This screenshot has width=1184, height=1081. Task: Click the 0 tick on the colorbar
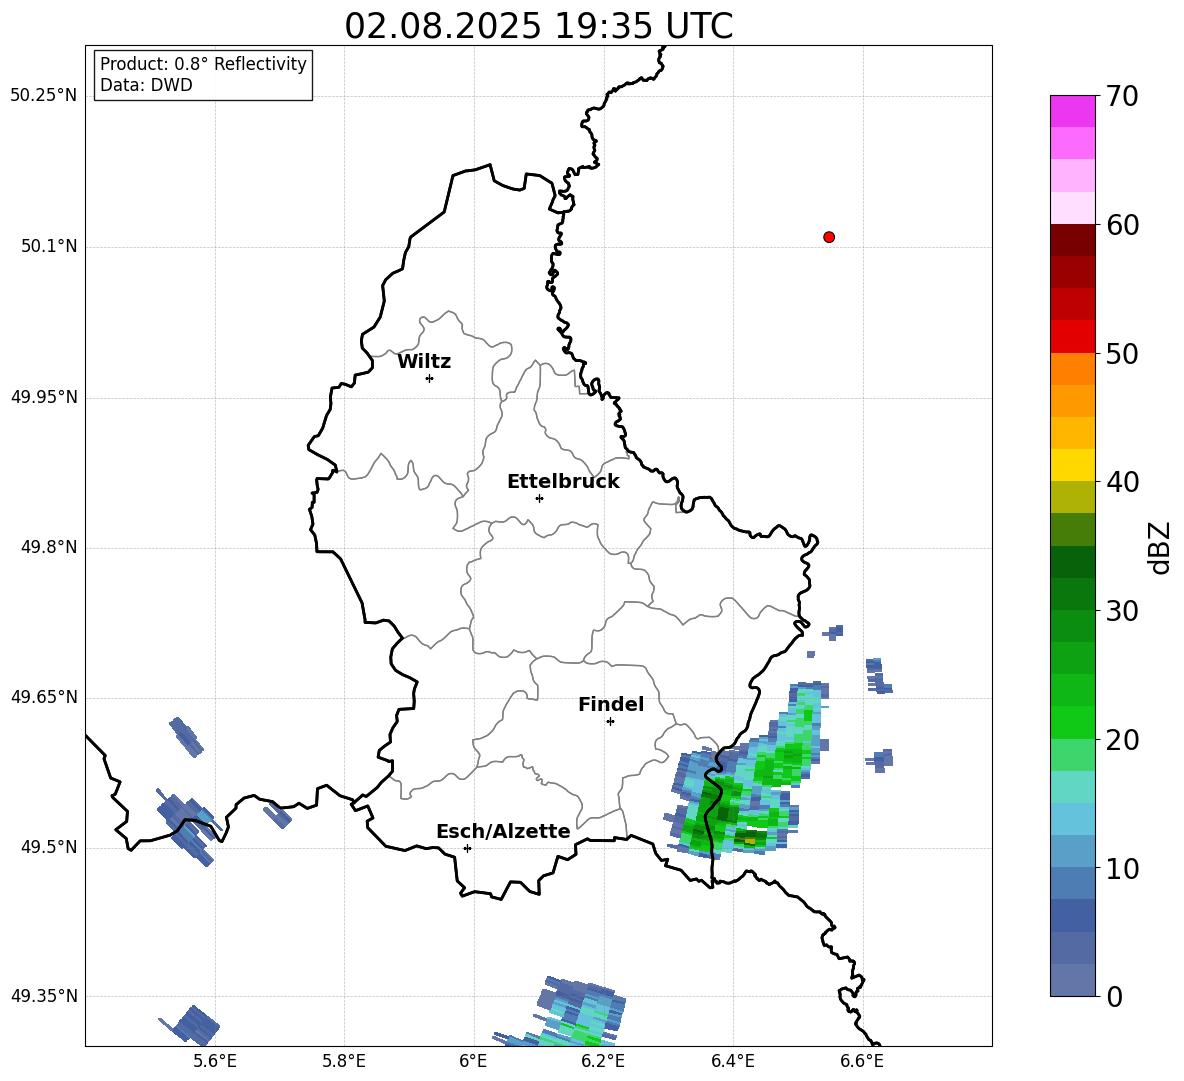click(x=1115, y=996)
